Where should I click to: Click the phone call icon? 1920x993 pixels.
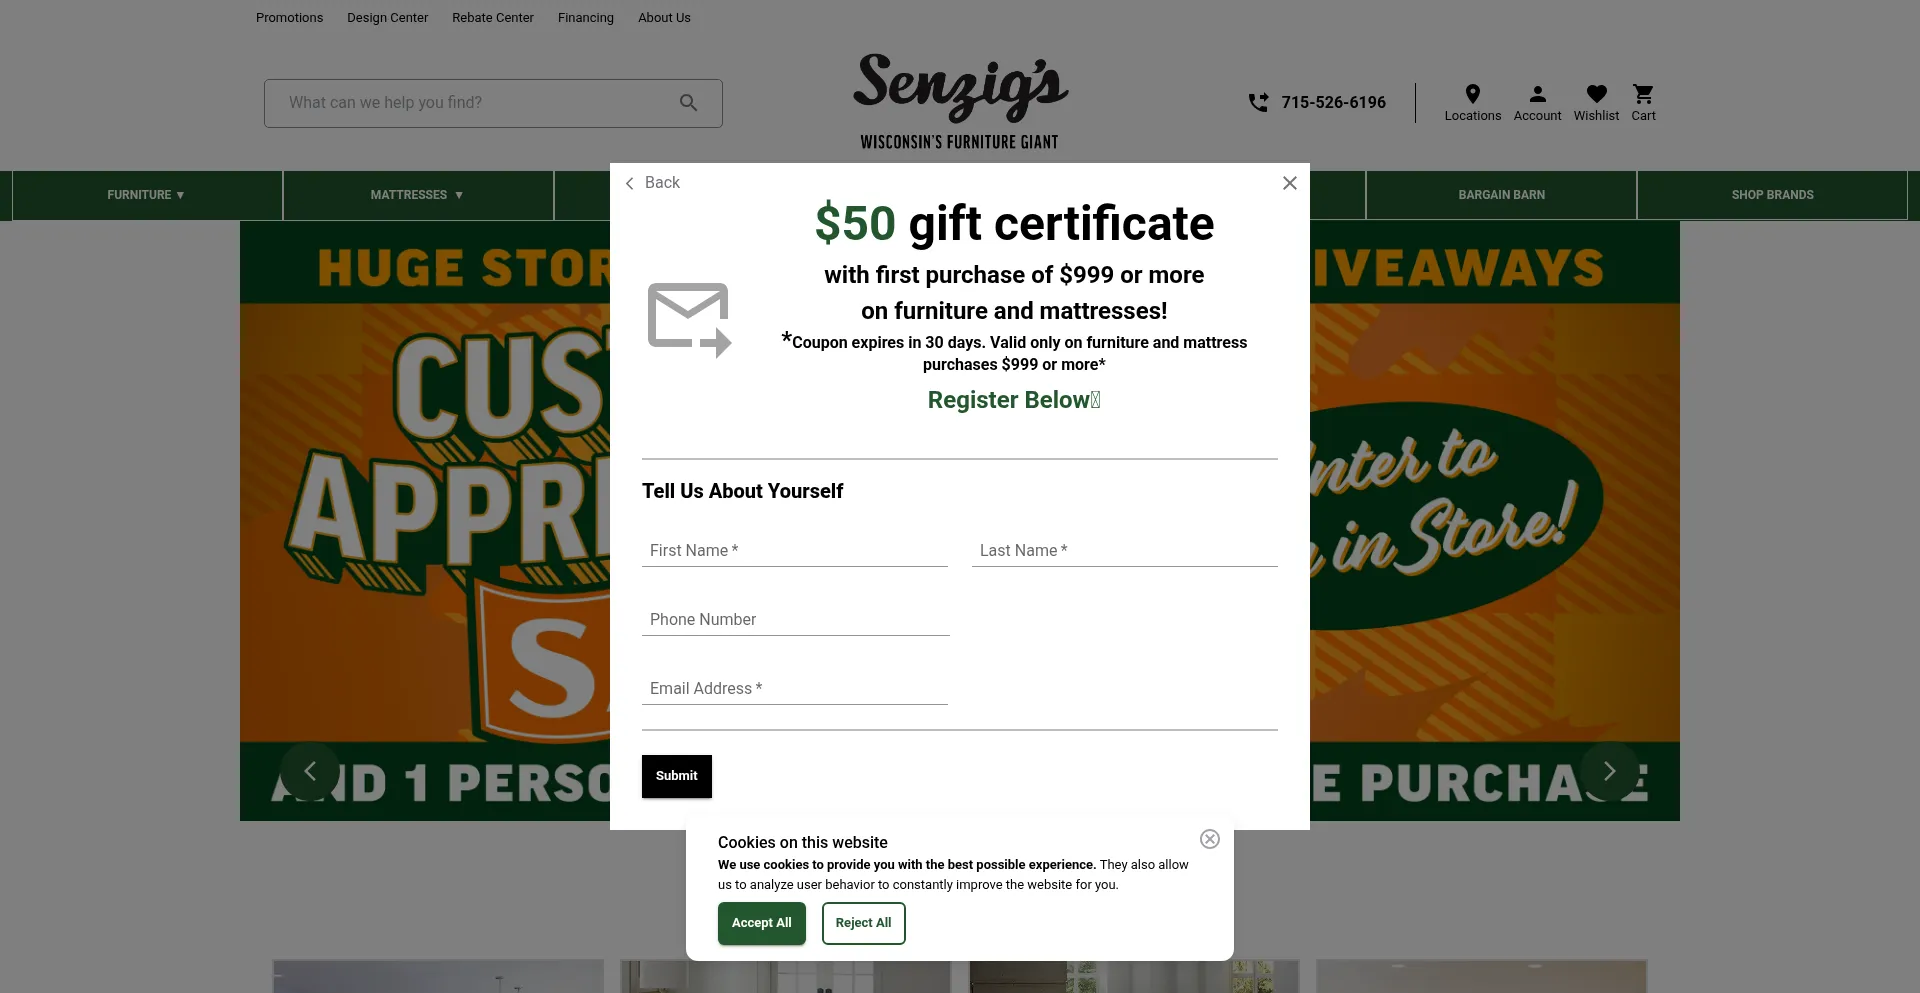point(1258,102)
